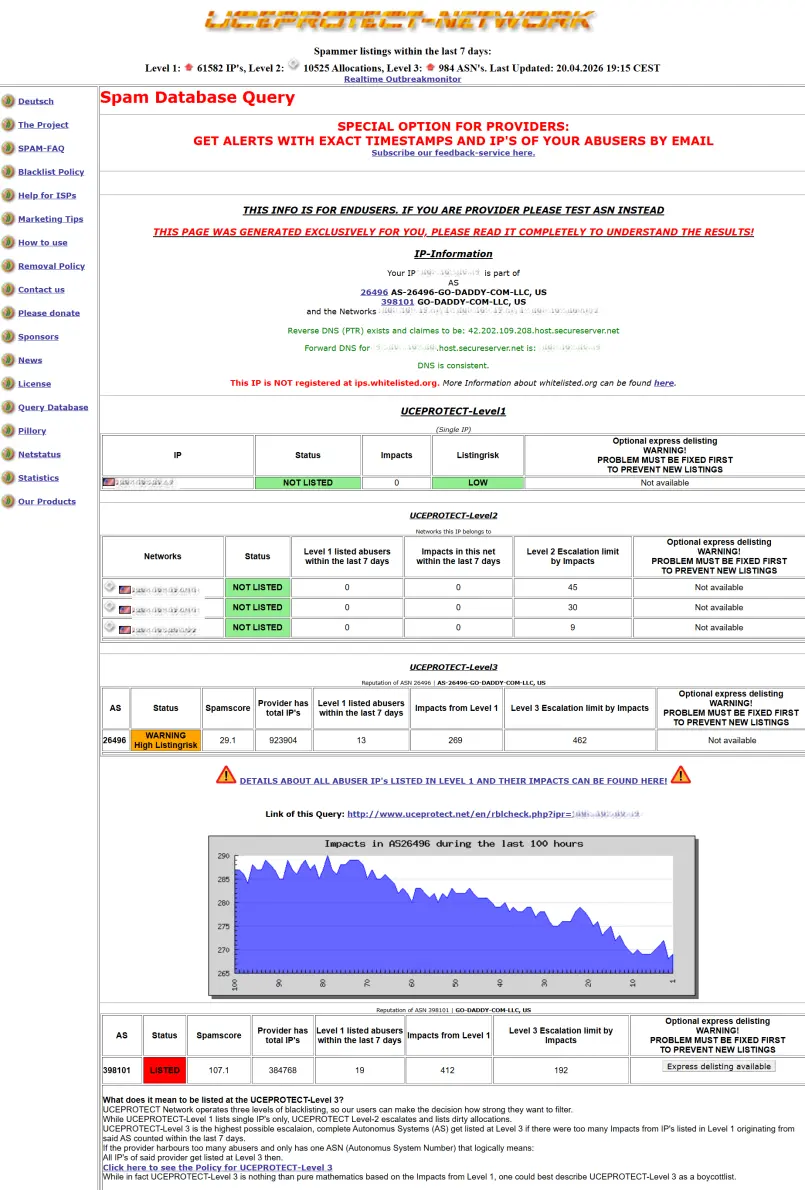The width and height of the screenshot is (805, 1190).
Task: Click the bullet icon beside Statistics
Action: (x=8, y=477)
